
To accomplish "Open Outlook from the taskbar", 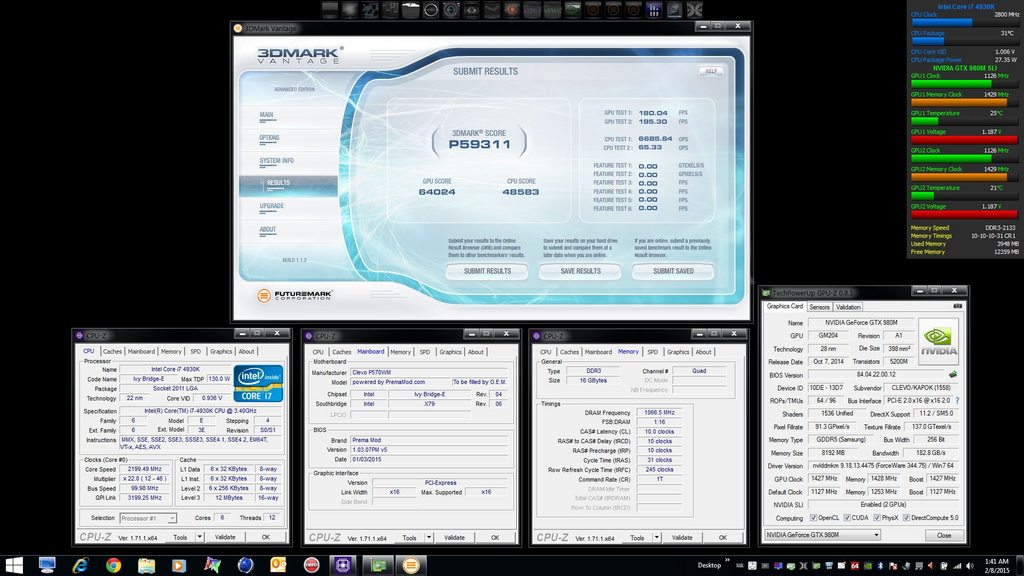I will (x=278, y=565).
